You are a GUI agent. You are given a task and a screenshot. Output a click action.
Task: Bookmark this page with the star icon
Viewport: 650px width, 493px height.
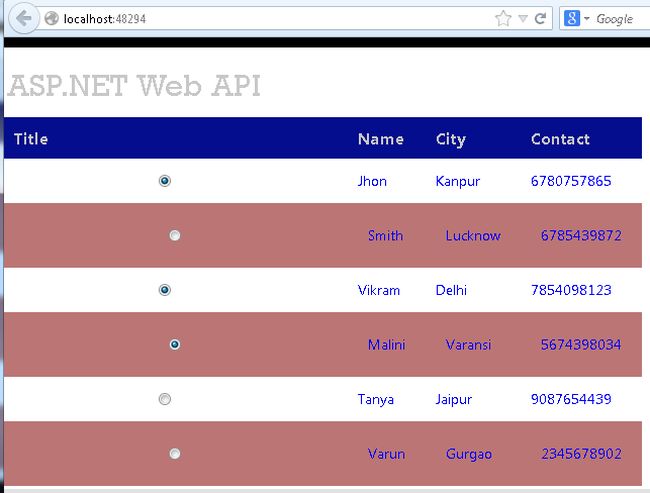point(503,18)
